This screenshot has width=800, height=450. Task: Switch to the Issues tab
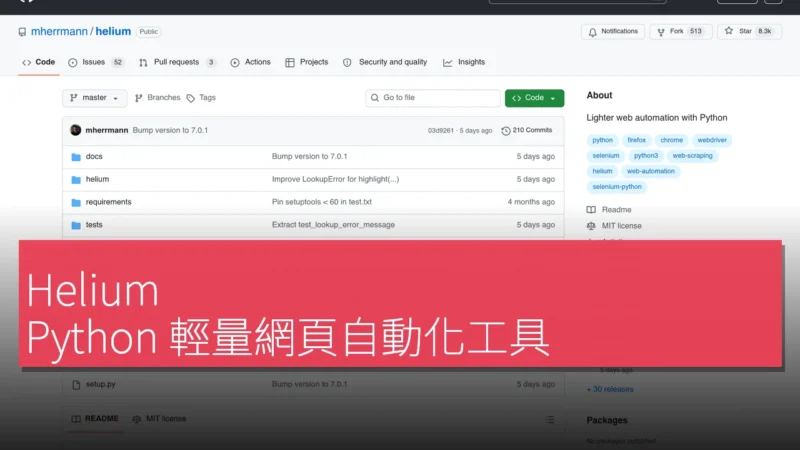tap(96, 62)
